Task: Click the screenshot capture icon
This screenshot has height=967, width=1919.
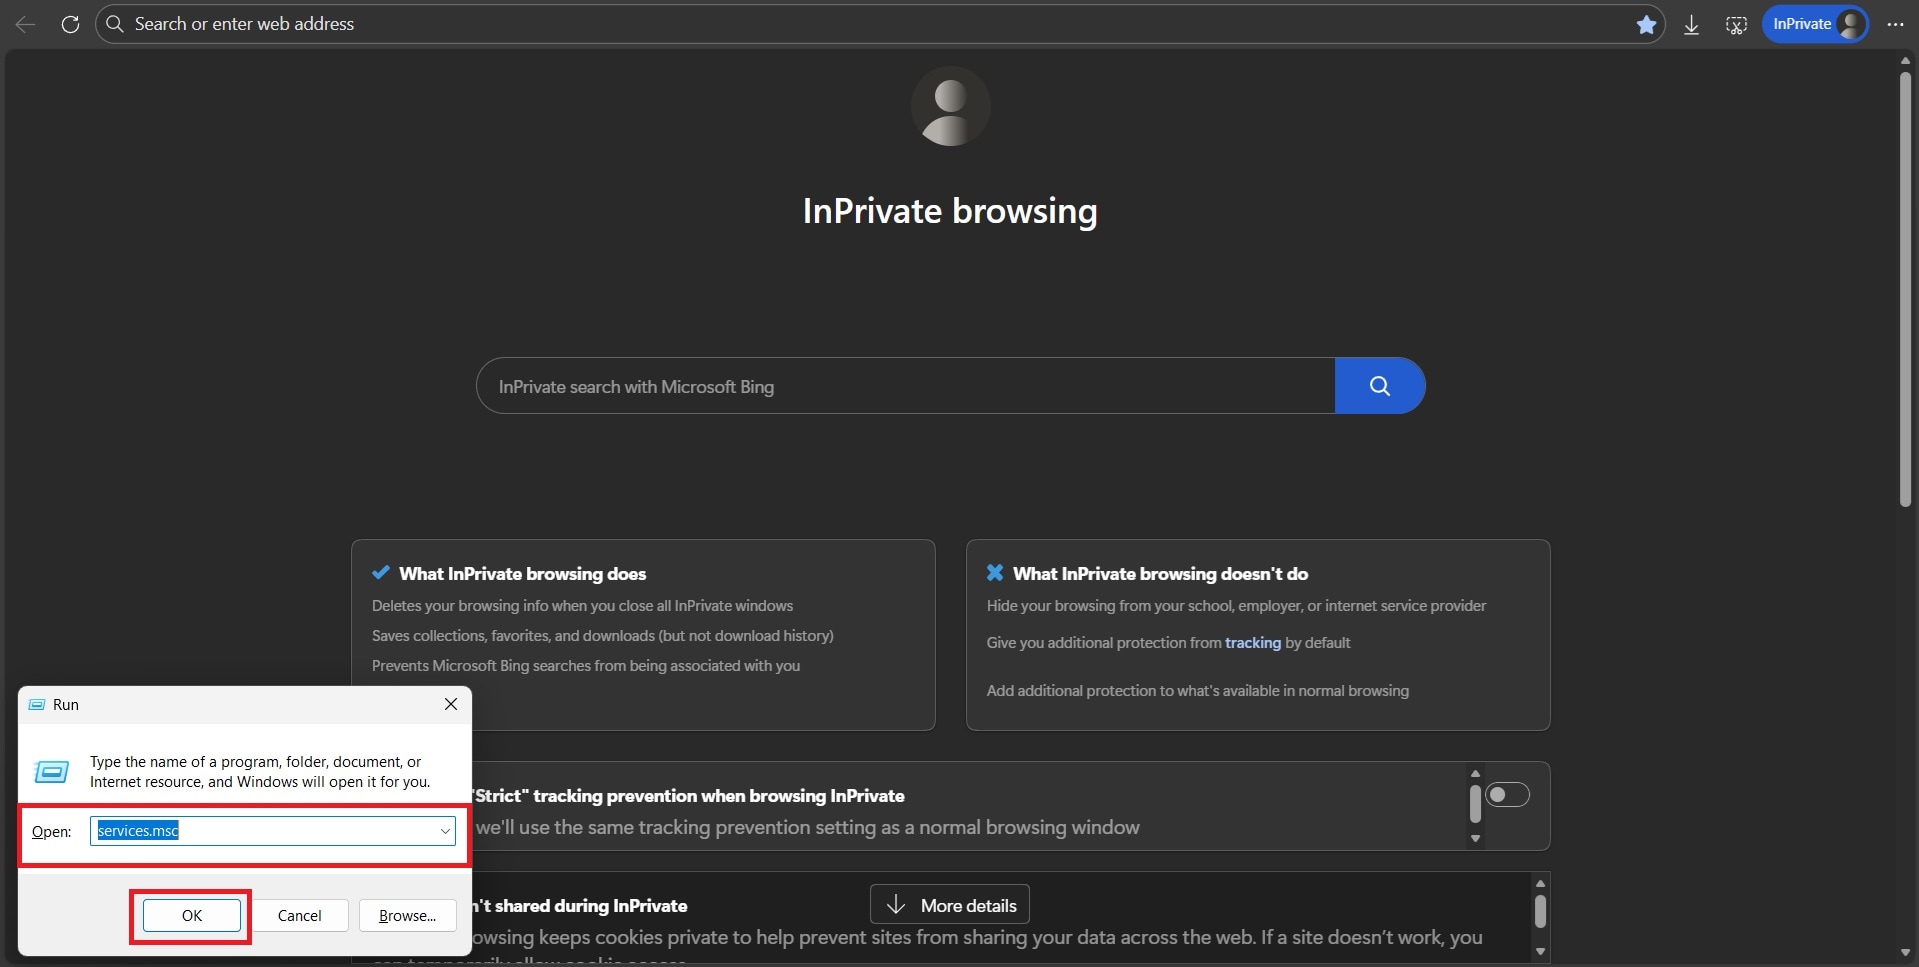Action: coord(1736,25)
